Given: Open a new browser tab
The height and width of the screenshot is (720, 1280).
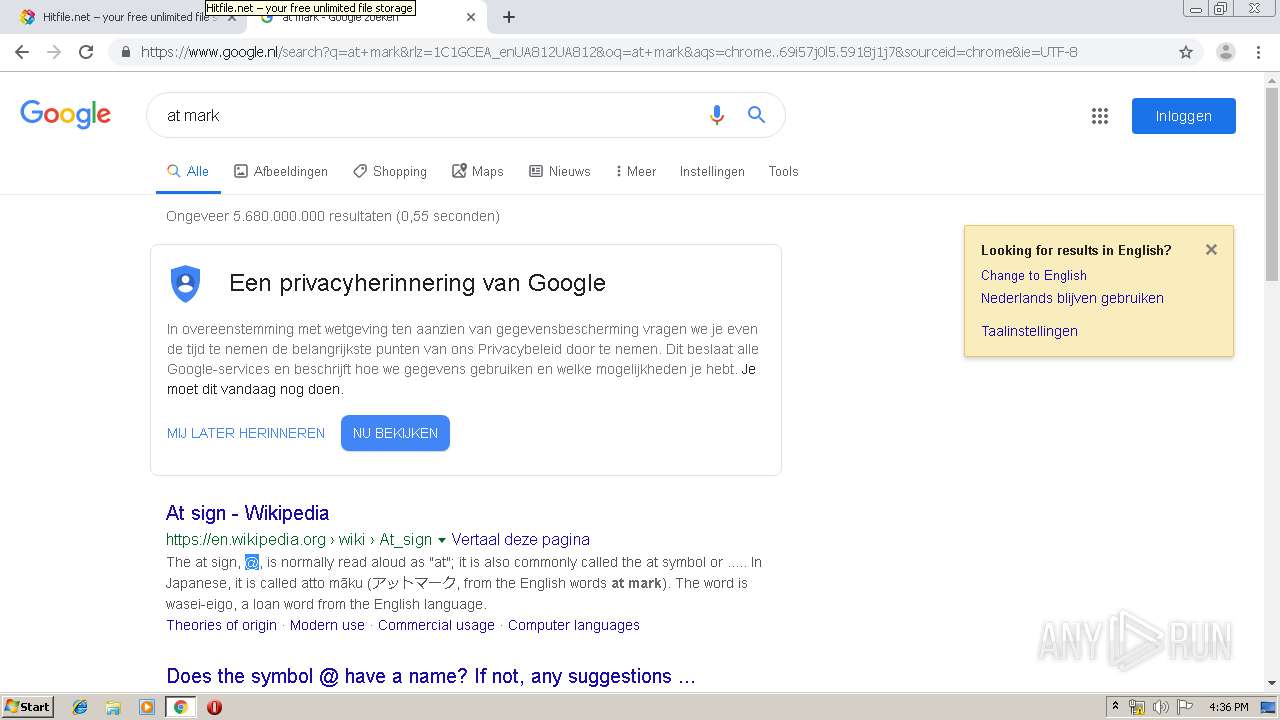Looking at the screenshot, I should (x=509, y=17).
